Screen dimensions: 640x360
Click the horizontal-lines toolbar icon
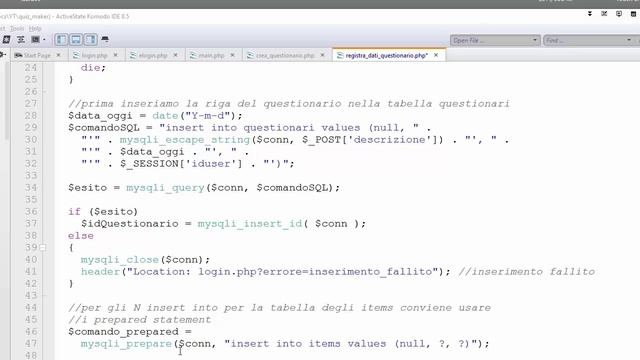point(21,40)
